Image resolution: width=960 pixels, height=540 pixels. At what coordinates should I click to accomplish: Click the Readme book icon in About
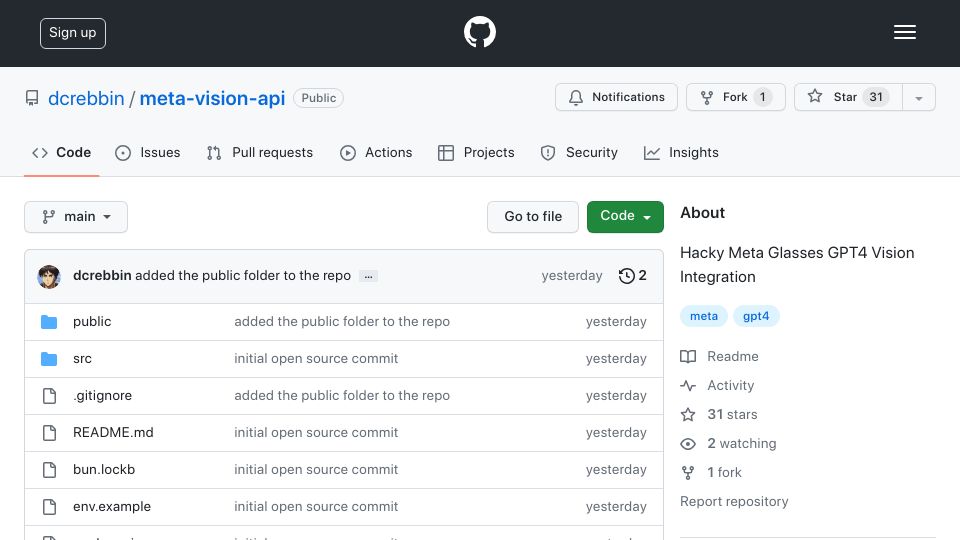pyautogui.click(x=688, y=356)
